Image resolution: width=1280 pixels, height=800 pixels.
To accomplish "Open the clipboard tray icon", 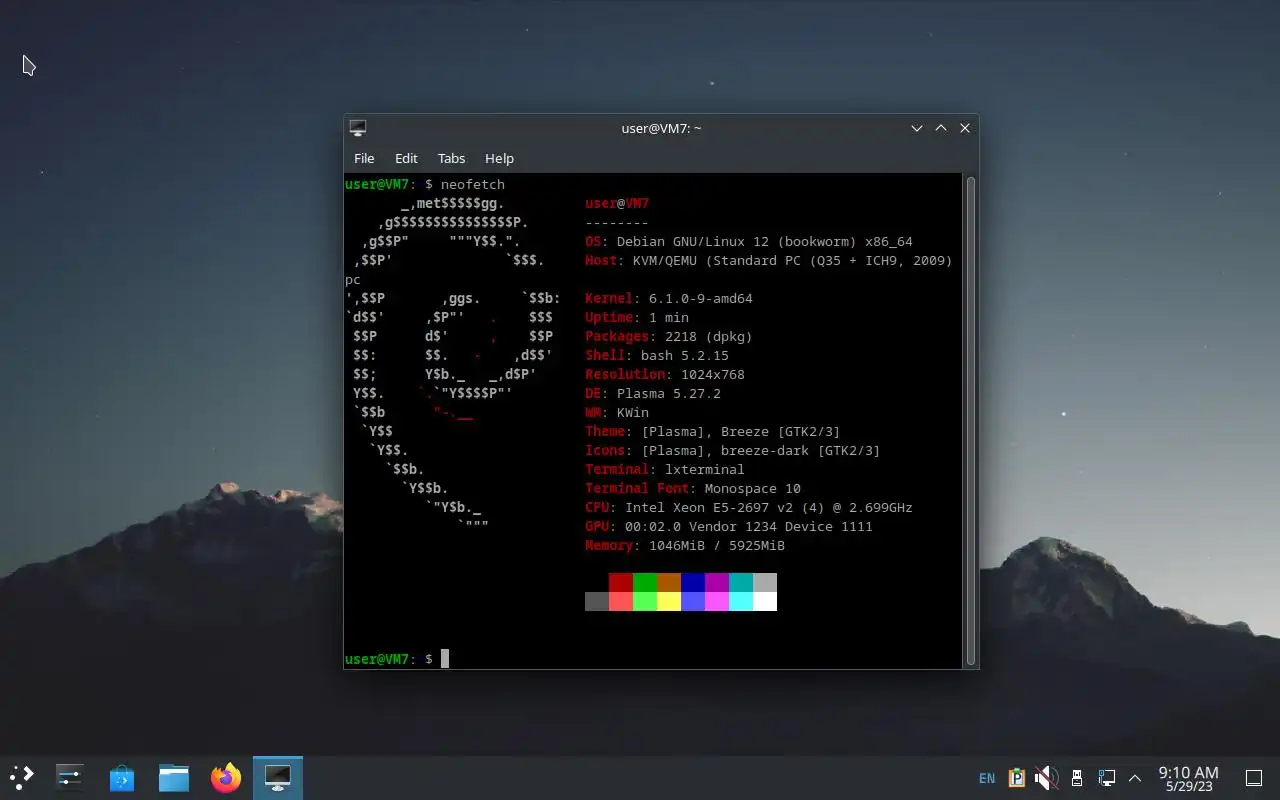I will point(1017,778).
